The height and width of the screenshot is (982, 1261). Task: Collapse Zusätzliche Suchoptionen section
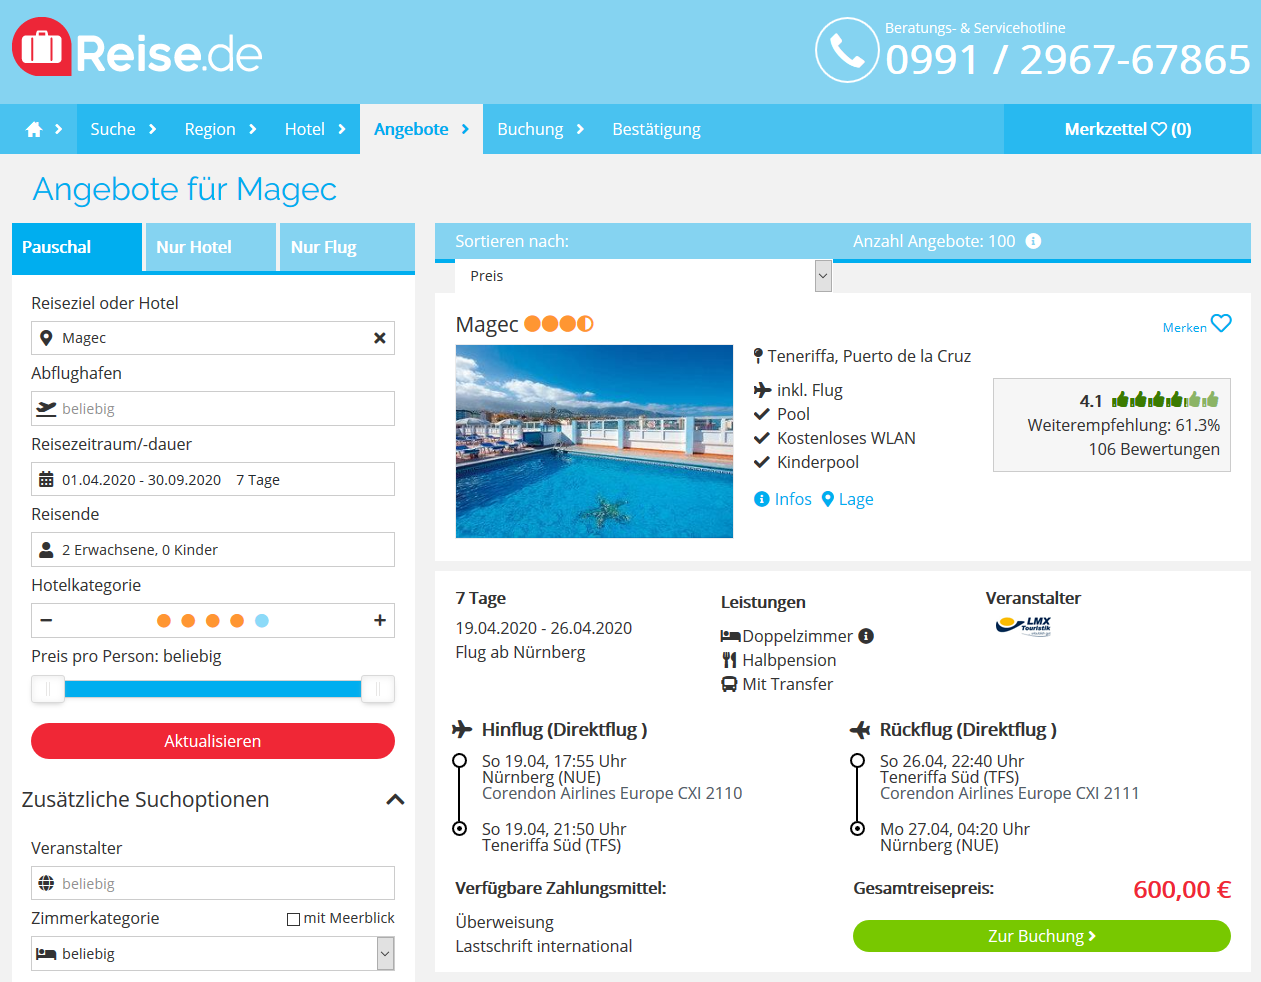[395, 799]
